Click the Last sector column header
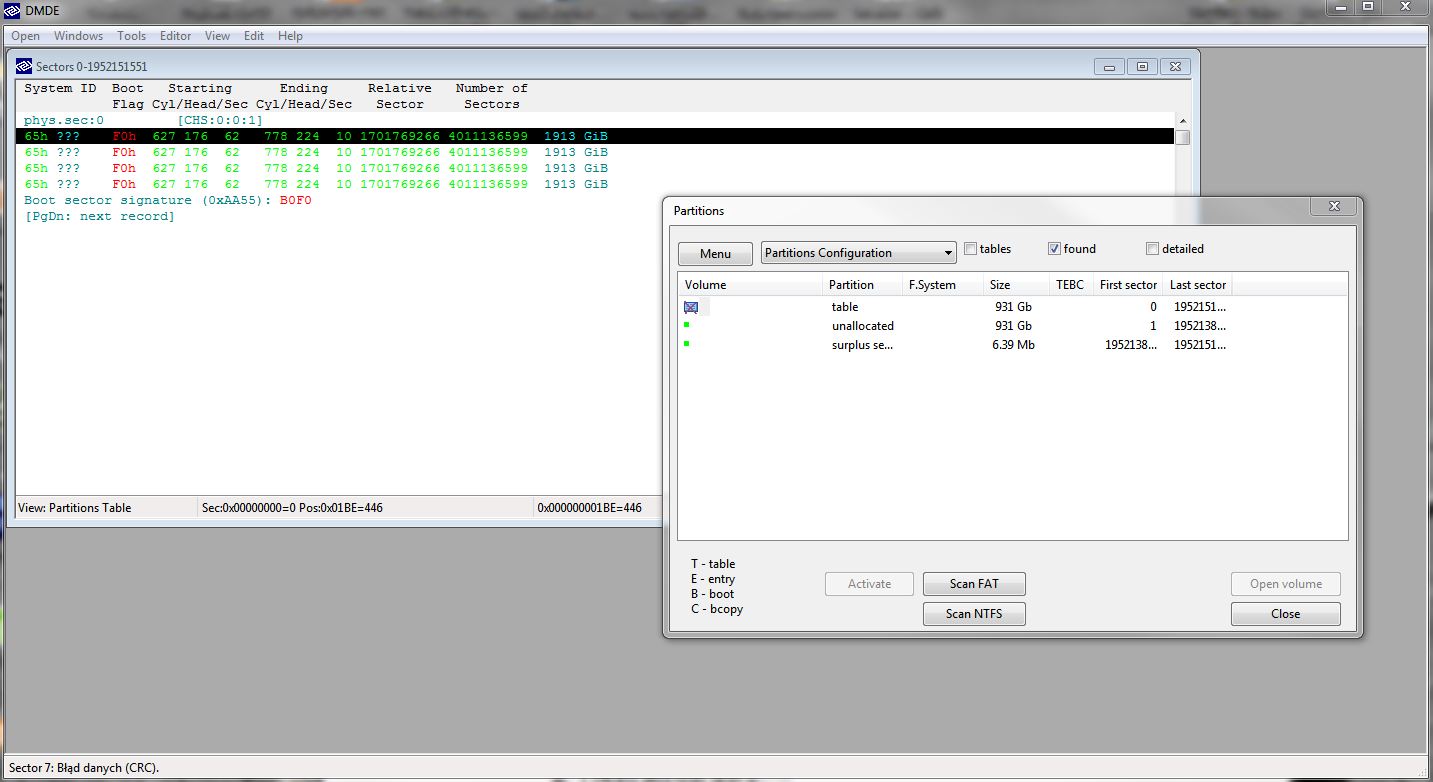The width and height of the screenshot is (1433, 782). coord(1198,285)
